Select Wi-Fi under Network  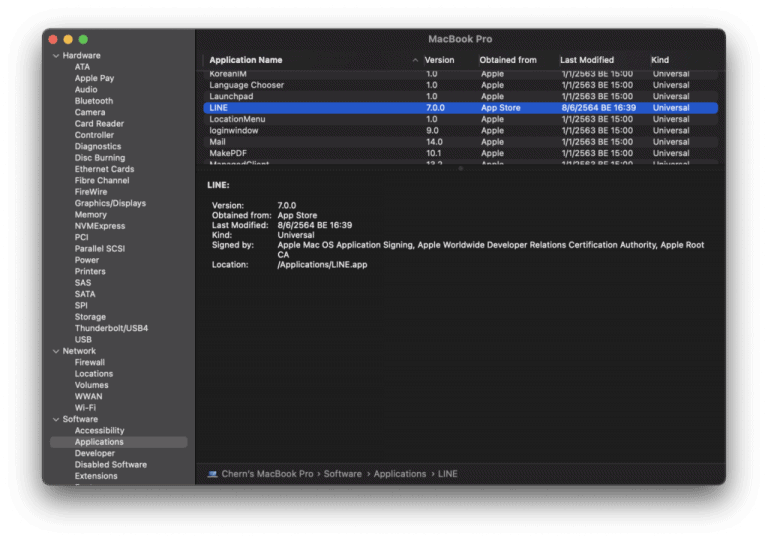coord(85,408)
